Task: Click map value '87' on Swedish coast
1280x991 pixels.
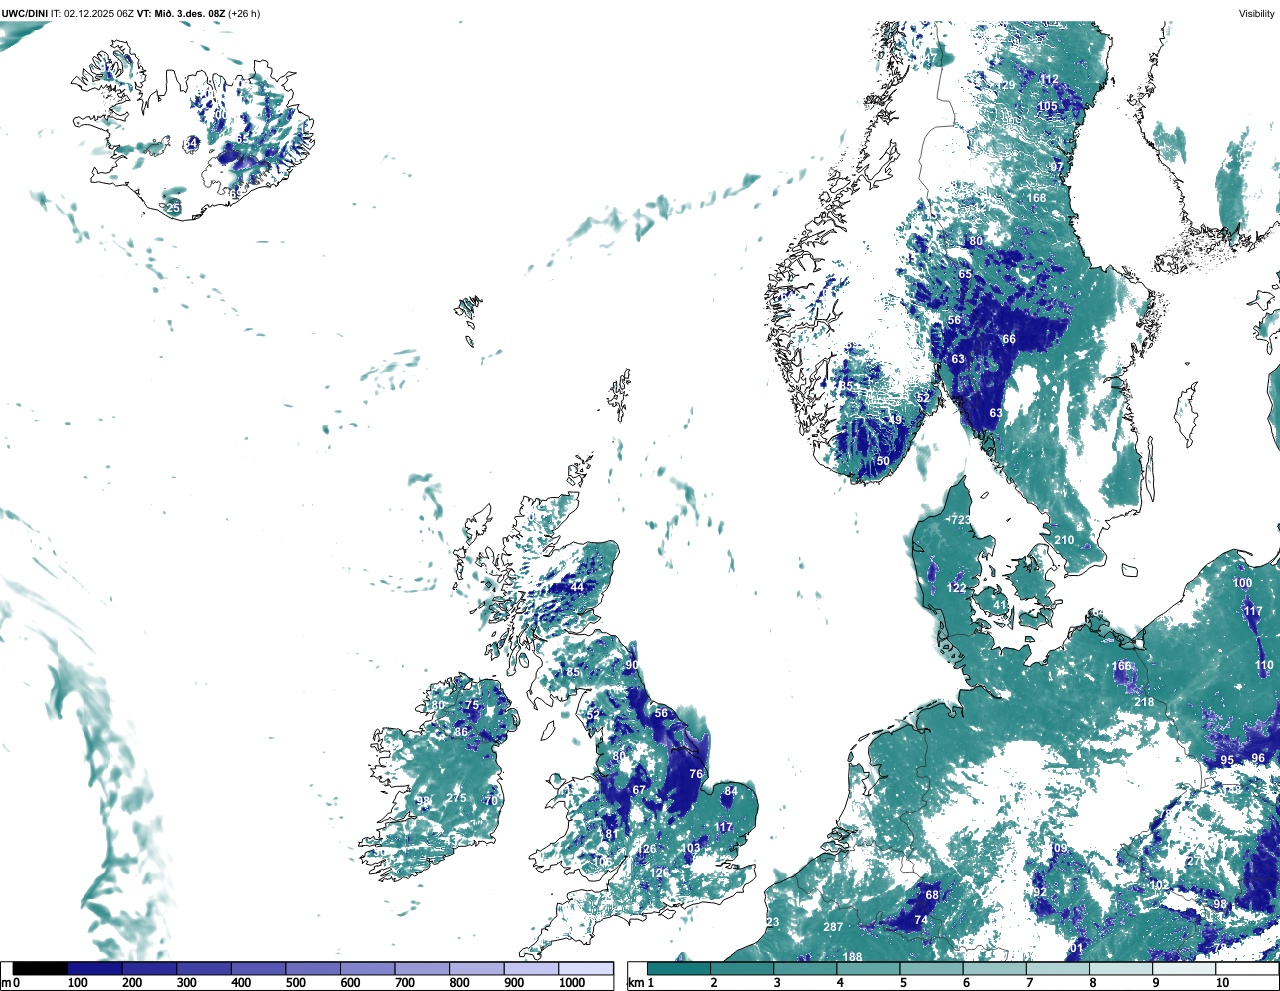Action: [x=1056, y=167]
